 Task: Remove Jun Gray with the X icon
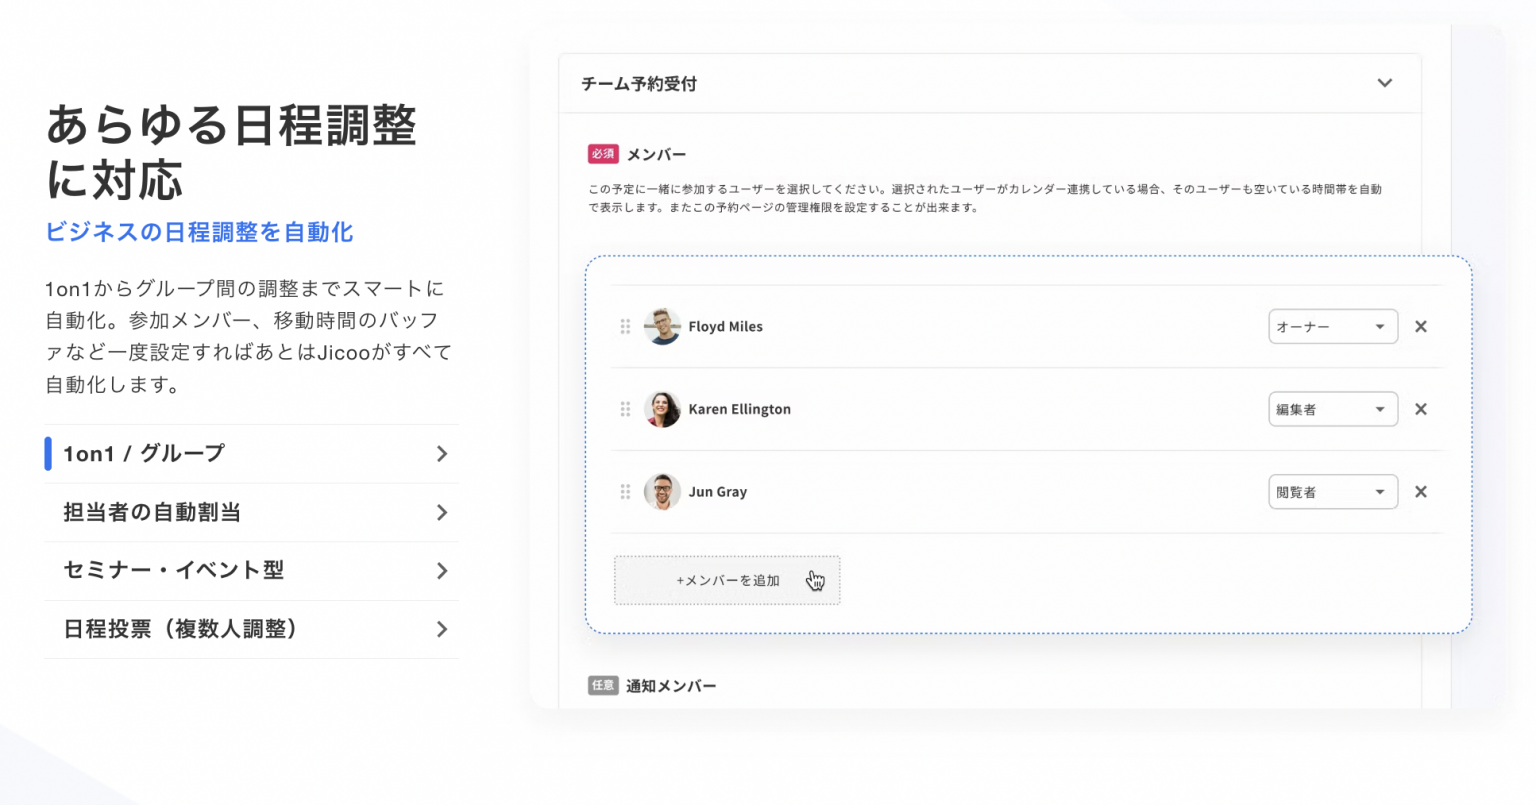pyautogui.click(x=1420, y=492)
